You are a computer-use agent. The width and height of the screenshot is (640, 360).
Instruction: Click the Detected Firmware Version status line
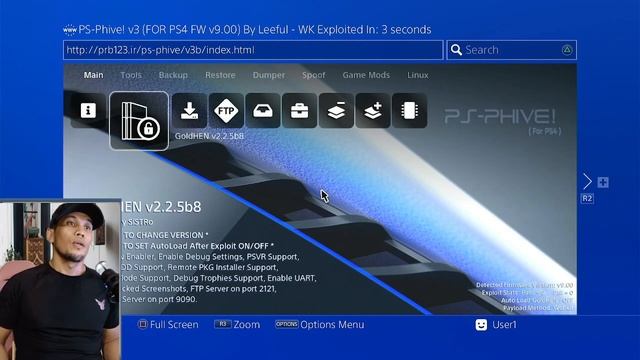click(x=524, y=285)
